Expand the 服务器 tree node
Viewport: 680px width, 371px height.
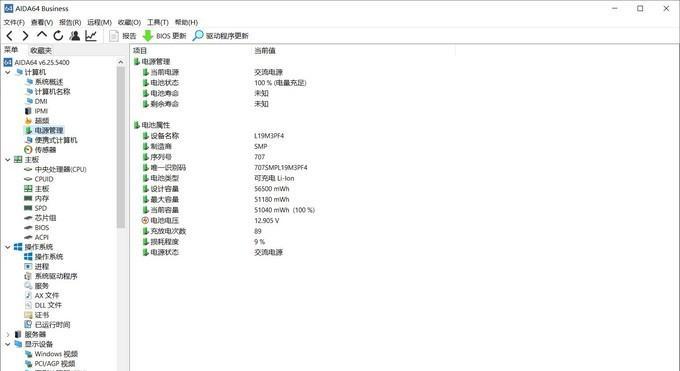click(7, 335)
